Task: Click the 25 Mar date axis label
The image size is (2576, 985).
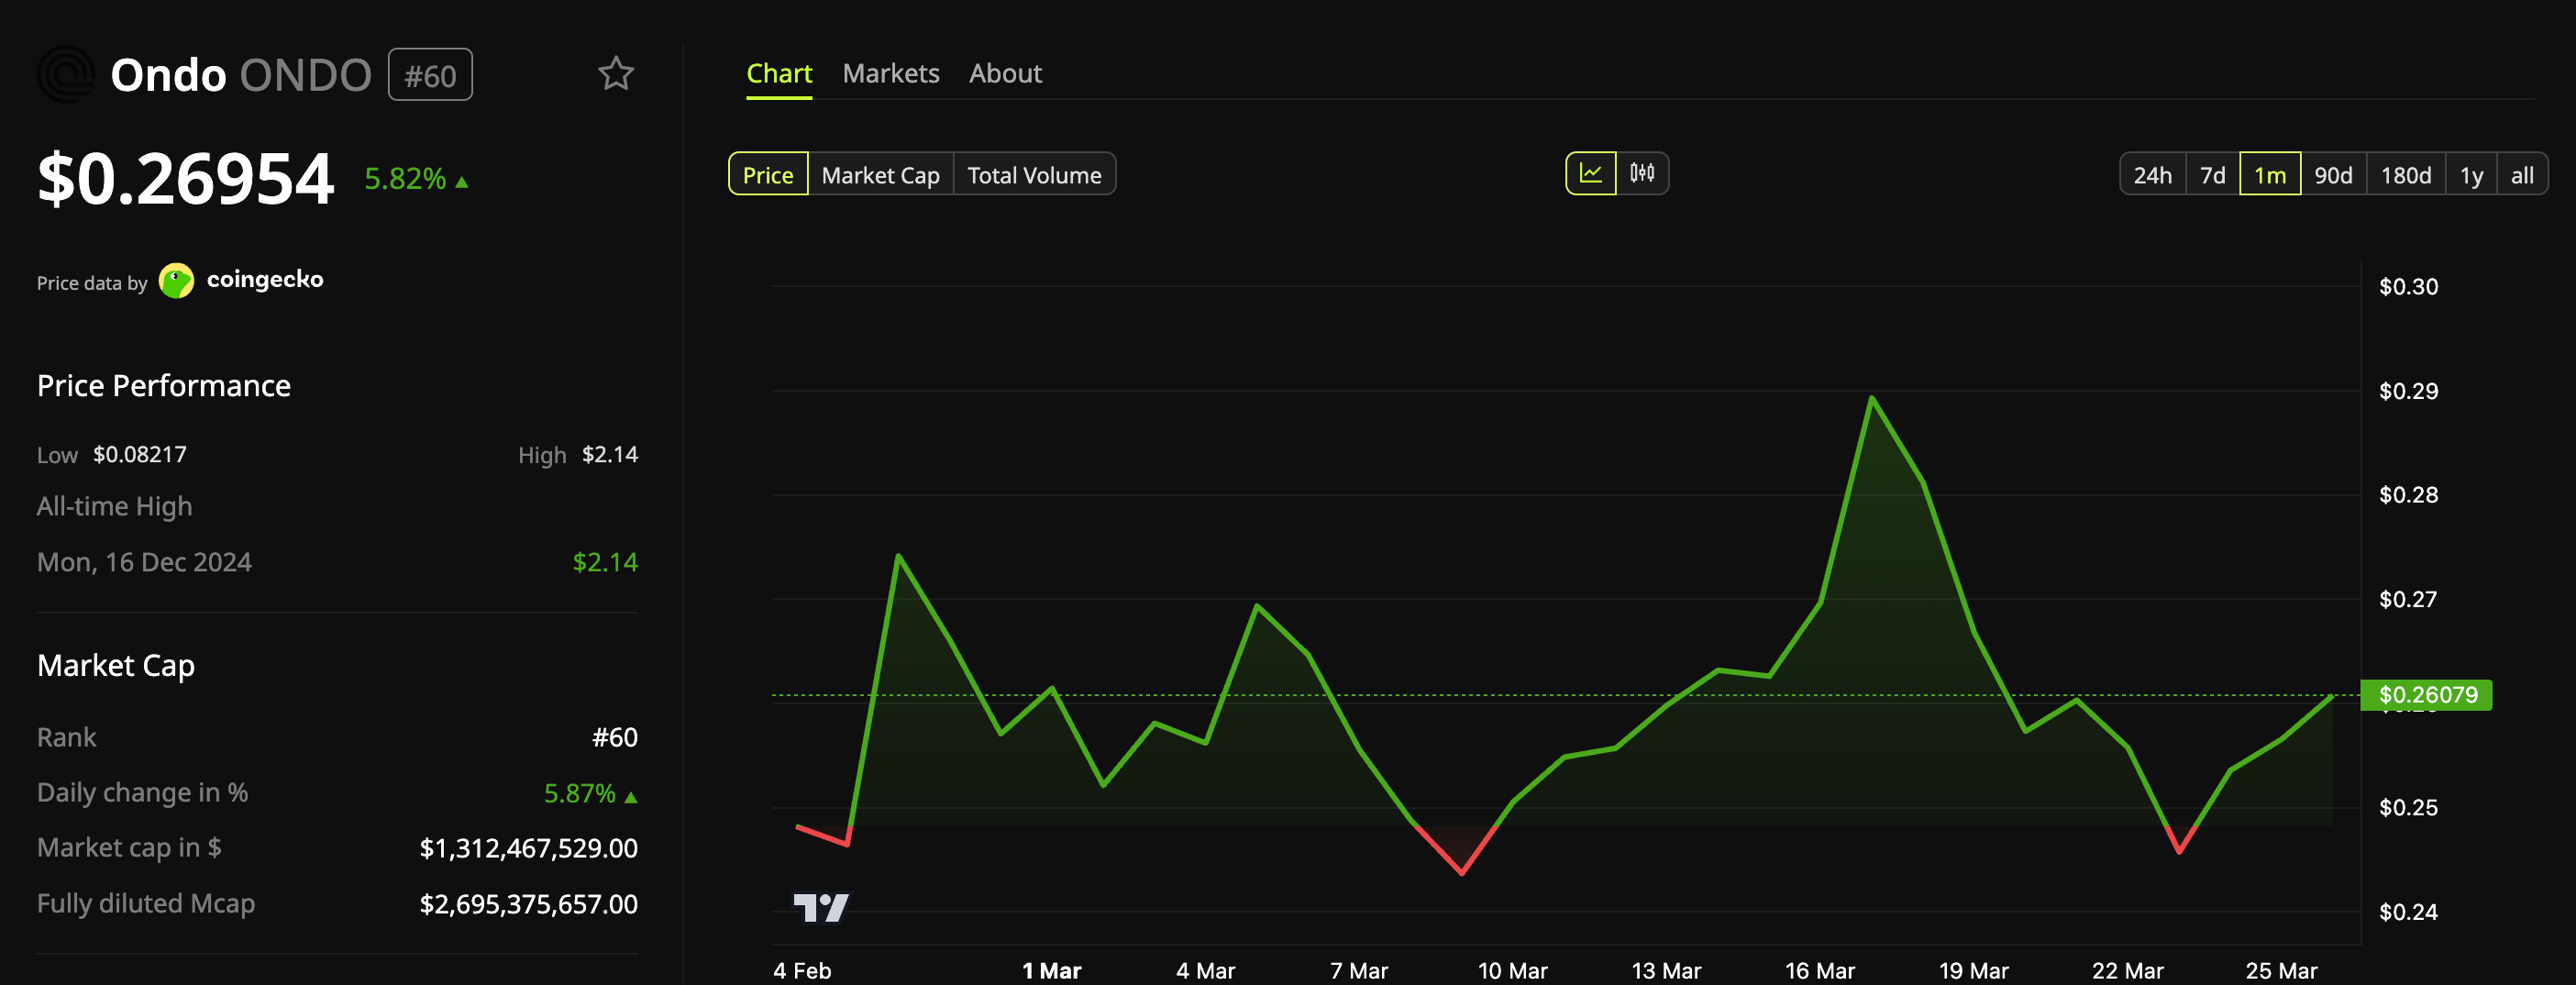Action: coord(2281,971)
